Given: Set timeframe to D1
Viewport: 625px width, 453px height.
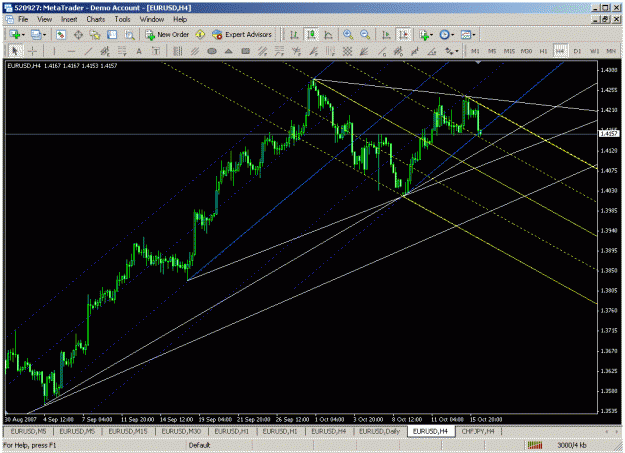Looking at the screenshot, I should point(577,51).
